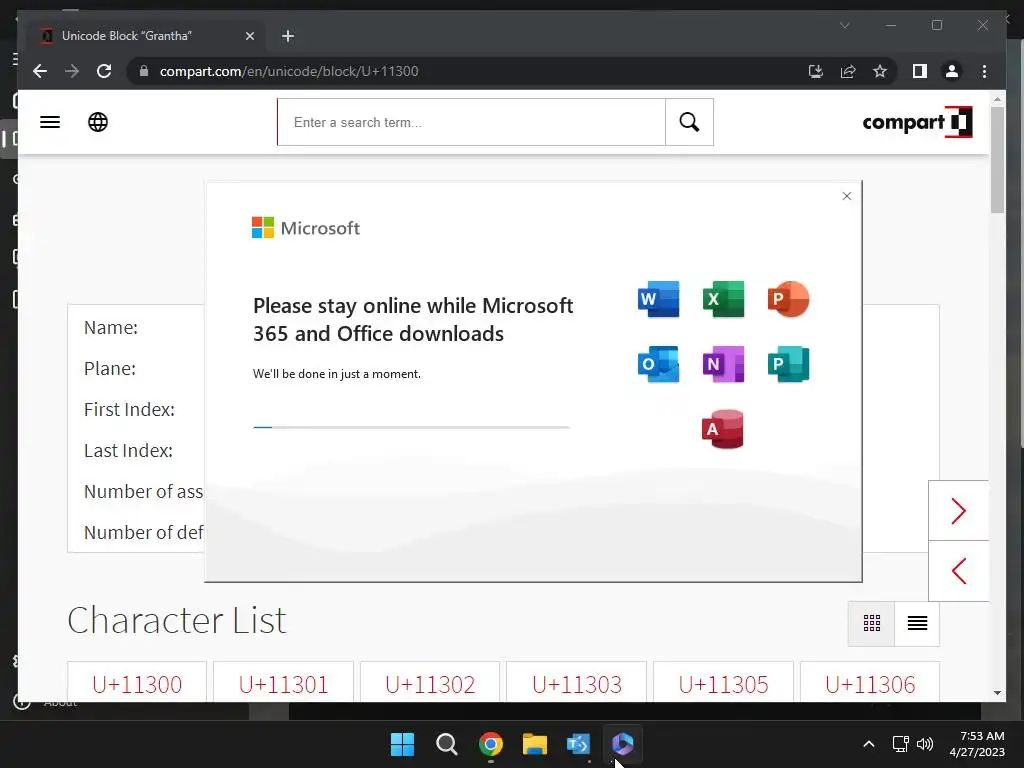Switch character list to grid view

pyautogui.click(x=871, y=623)
